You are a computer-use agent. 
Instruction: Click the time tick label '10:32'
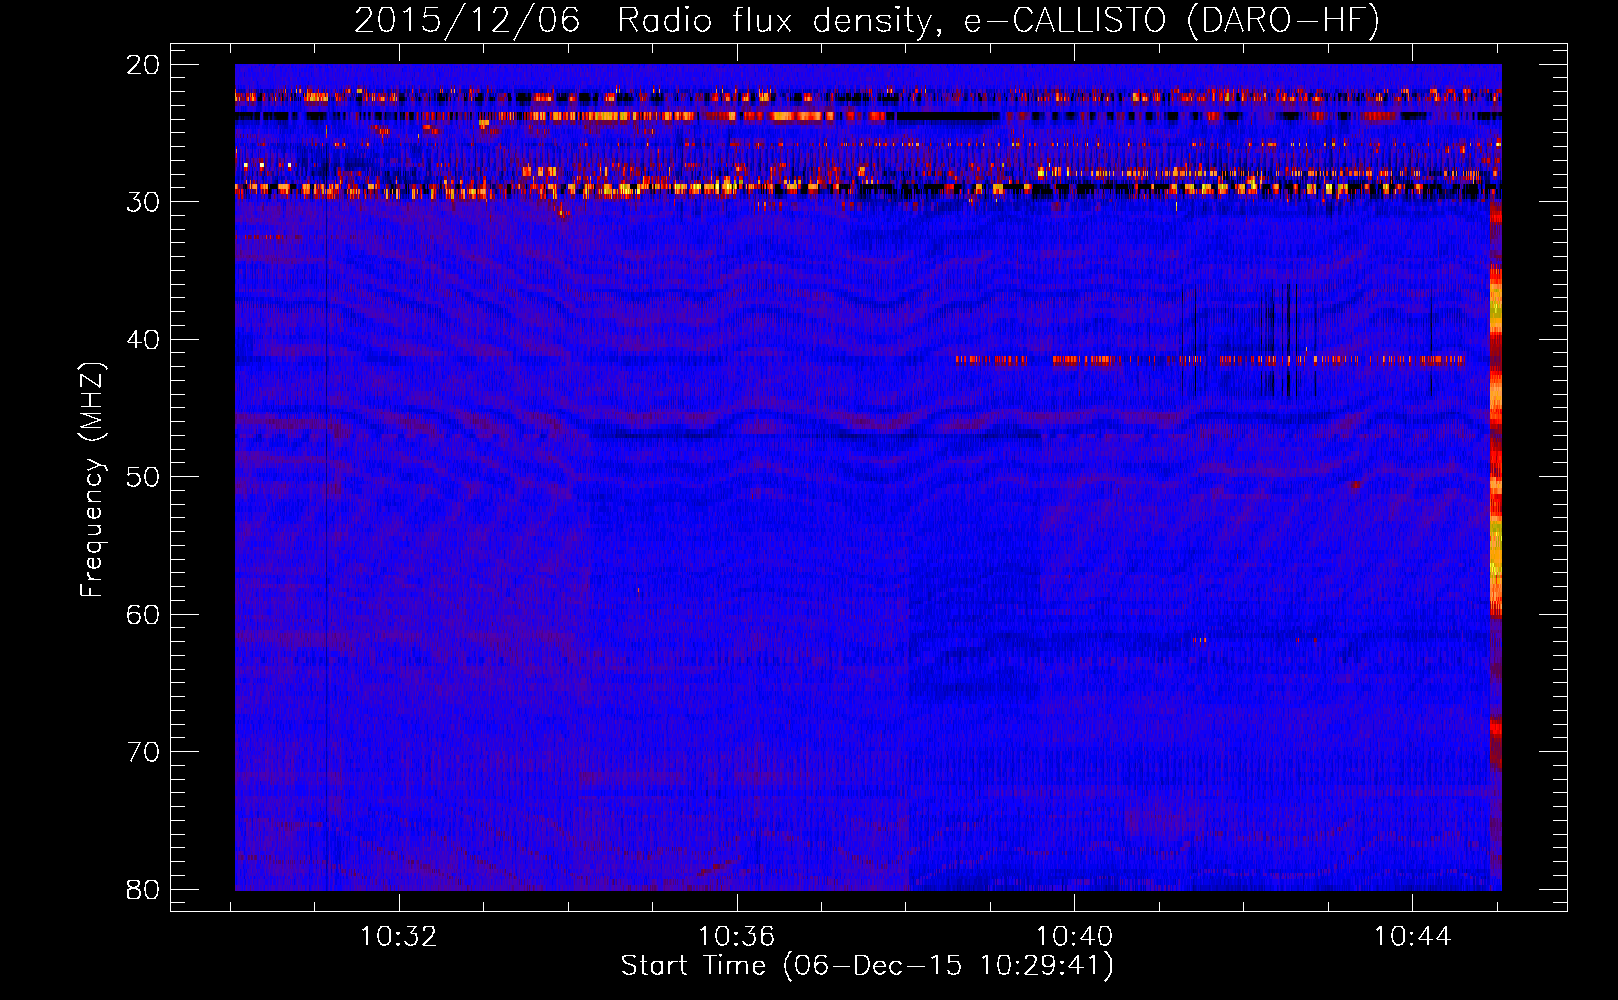pos(399,937)
